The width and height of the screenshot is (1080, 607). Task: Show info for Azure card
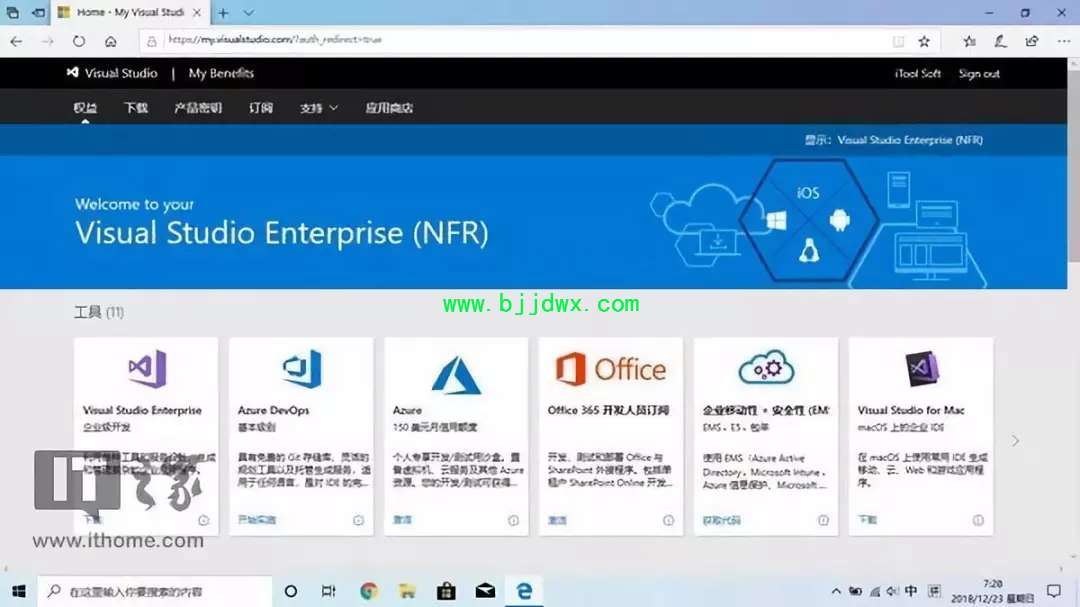click(513, 521)
